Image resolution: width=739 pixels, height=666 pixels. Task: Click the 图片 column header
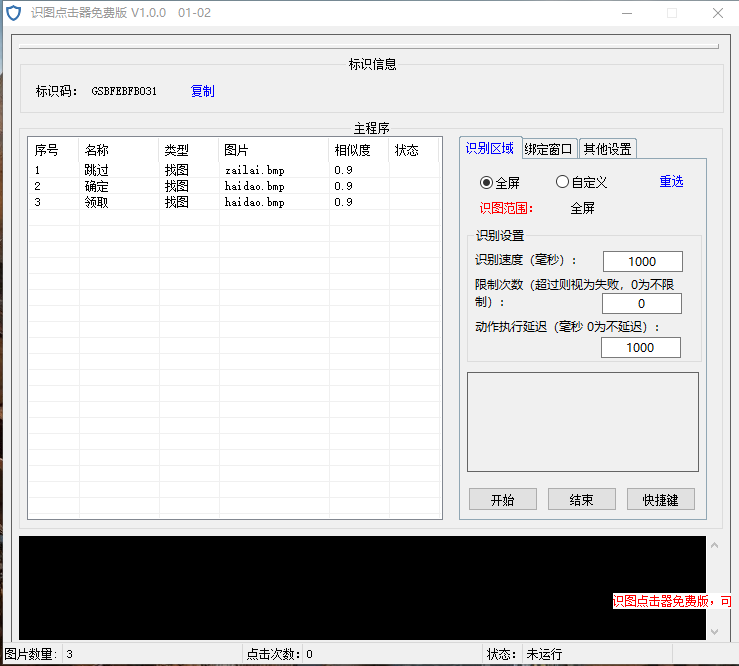pos(274,150)
